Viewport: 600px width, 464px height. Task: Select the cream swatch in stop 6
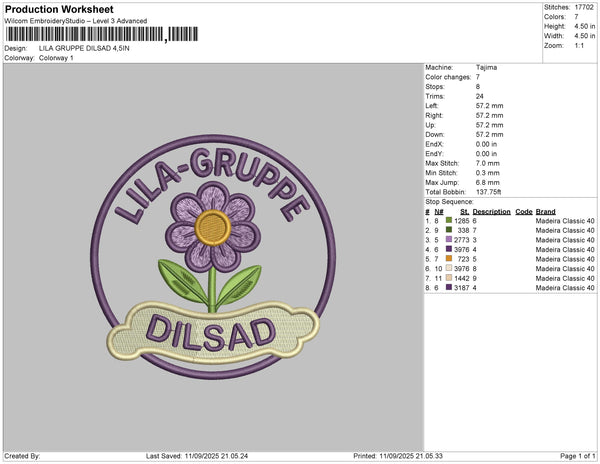449,268
